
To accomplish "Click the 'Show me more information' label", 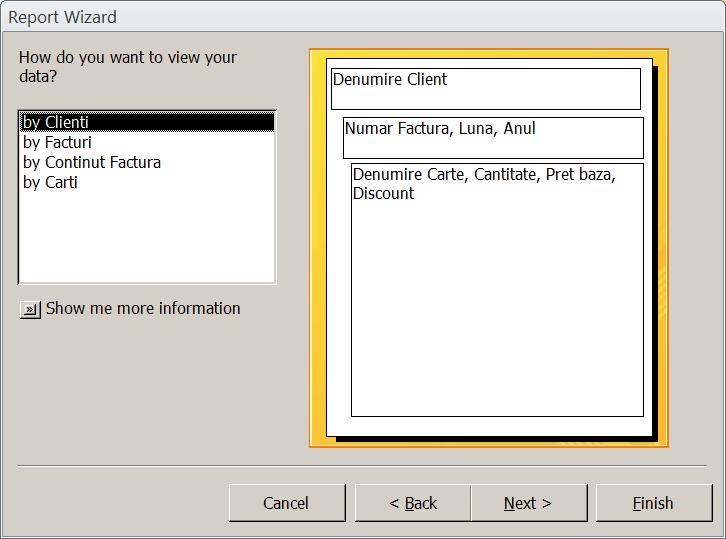I will coord(143,308).
